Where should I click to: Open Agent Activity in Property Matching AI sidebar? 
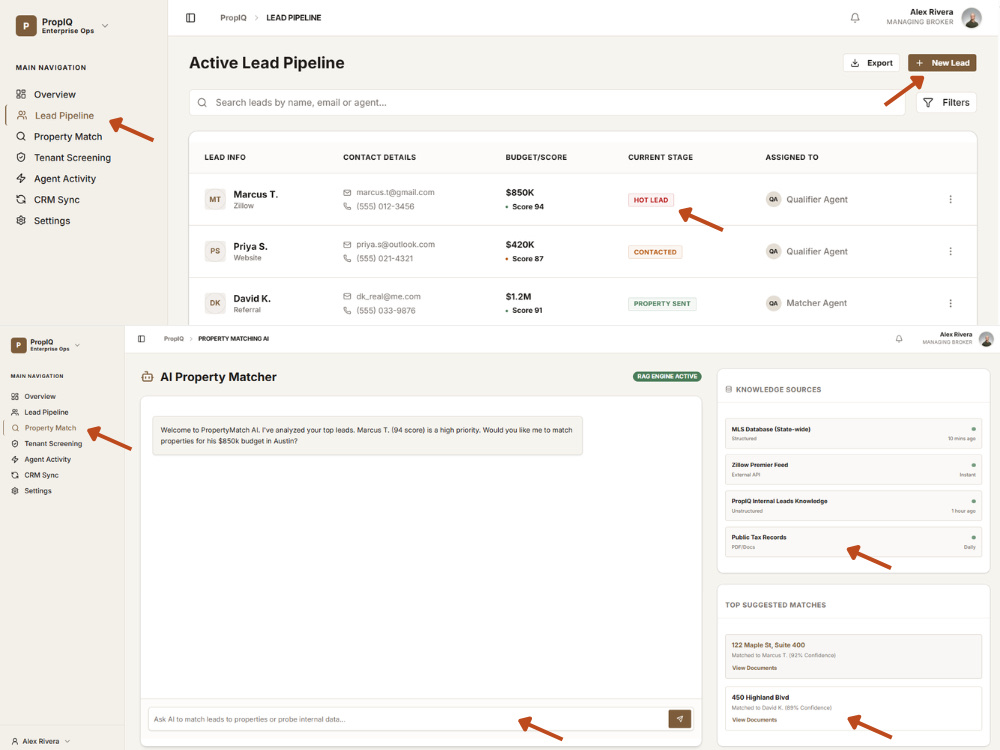[x=47, y=459]
